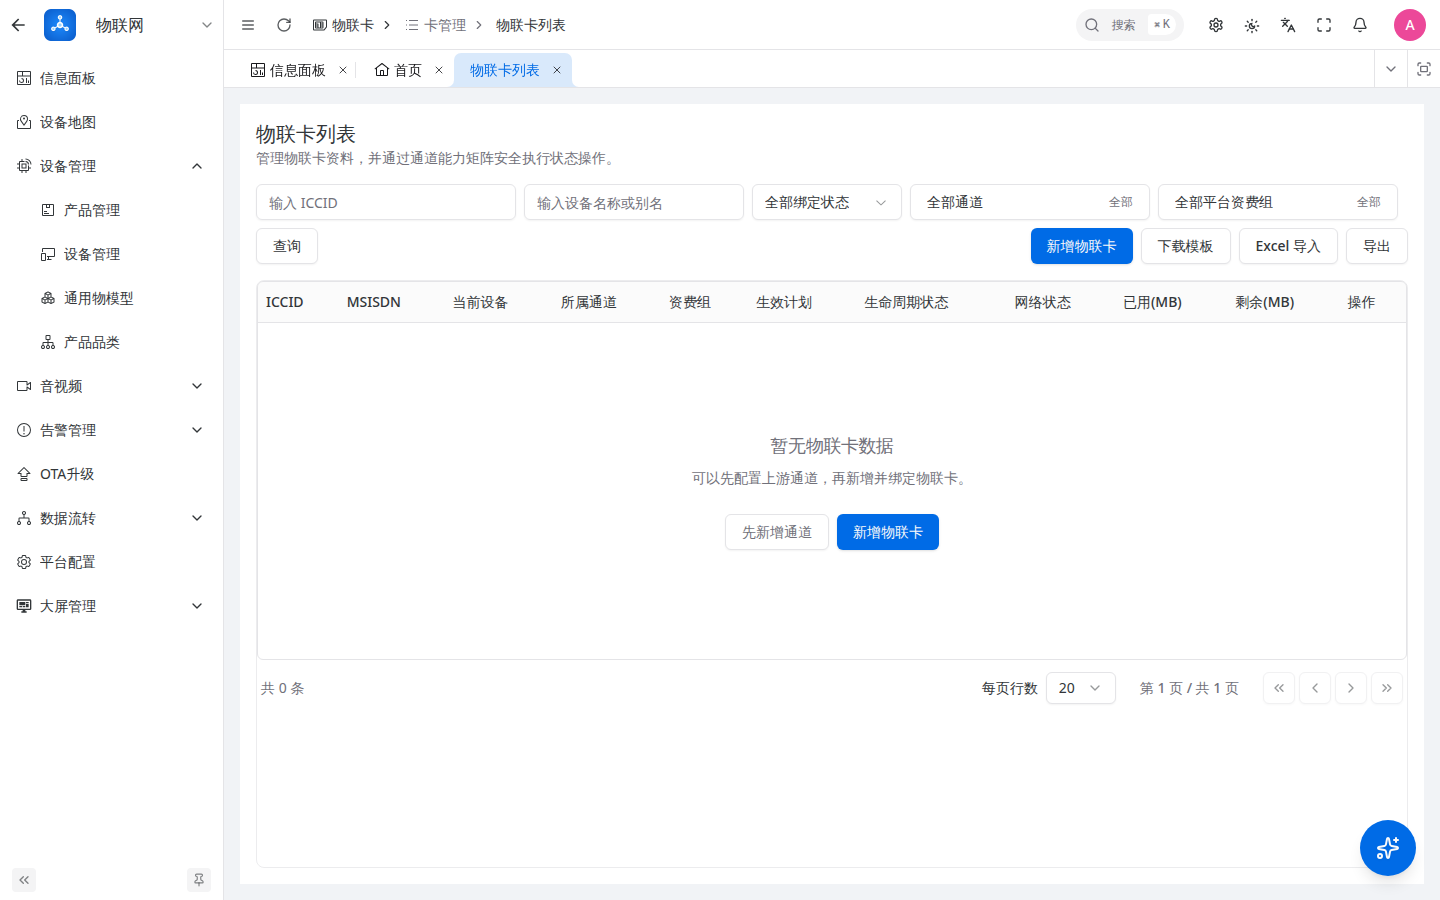Image resolution: width=1440 pixels, height=900 pixels.
Task: Click the 生命周期状态 column header
Action: tap(907, 302)
